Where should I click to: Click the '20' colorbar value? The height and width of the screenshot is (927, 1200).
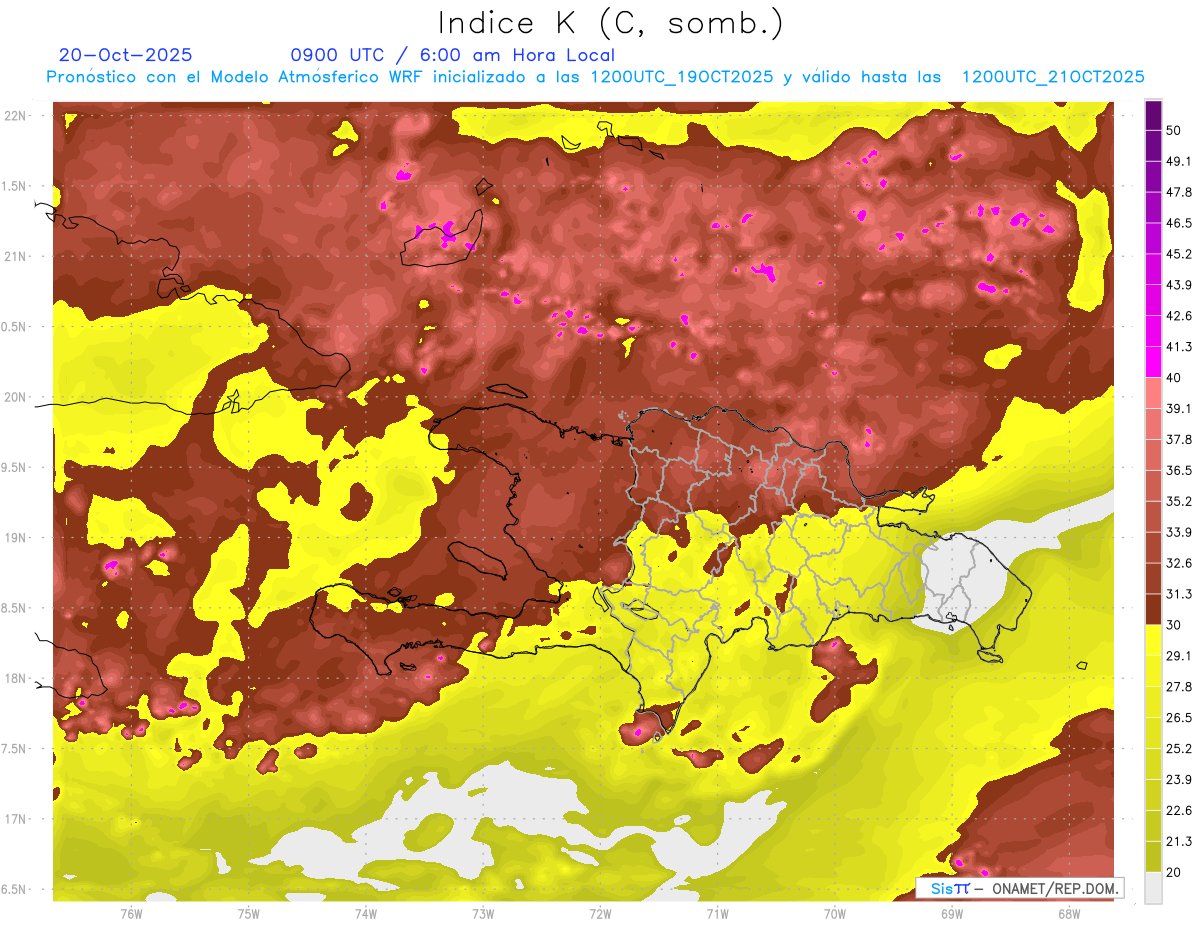coord(1174,873)
